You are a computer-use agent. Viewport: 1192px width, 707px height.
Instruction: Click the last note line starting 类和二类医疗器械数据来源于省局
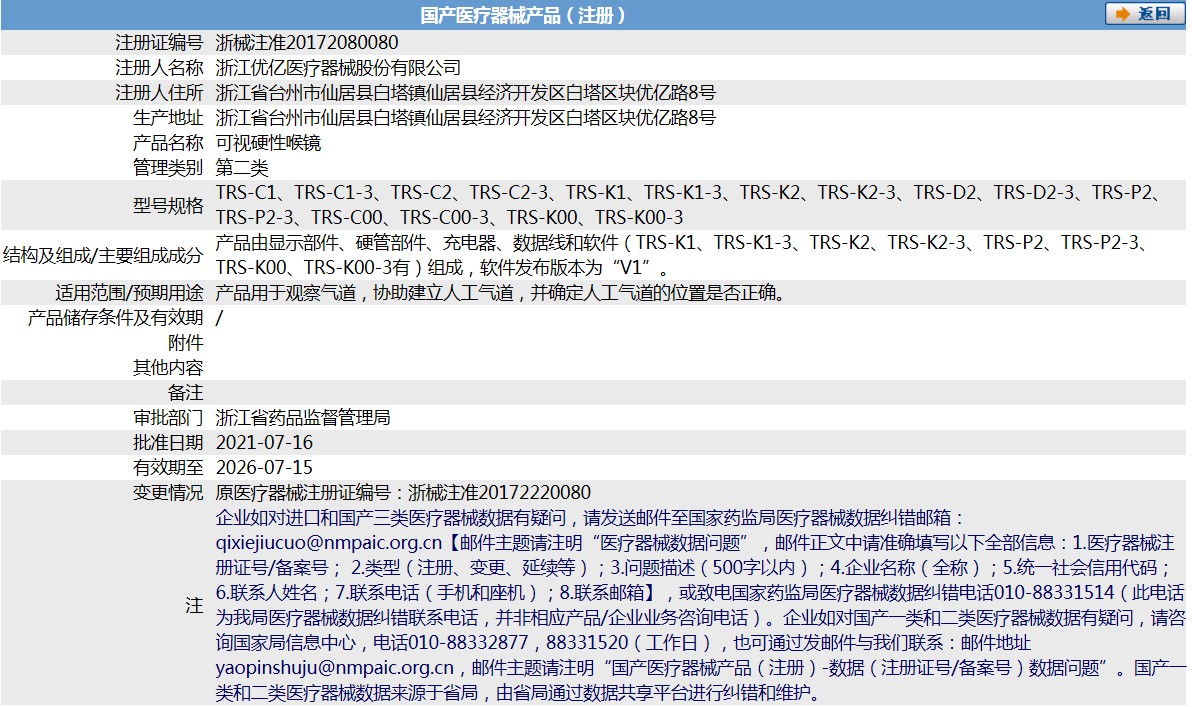[x=519, y=693]
